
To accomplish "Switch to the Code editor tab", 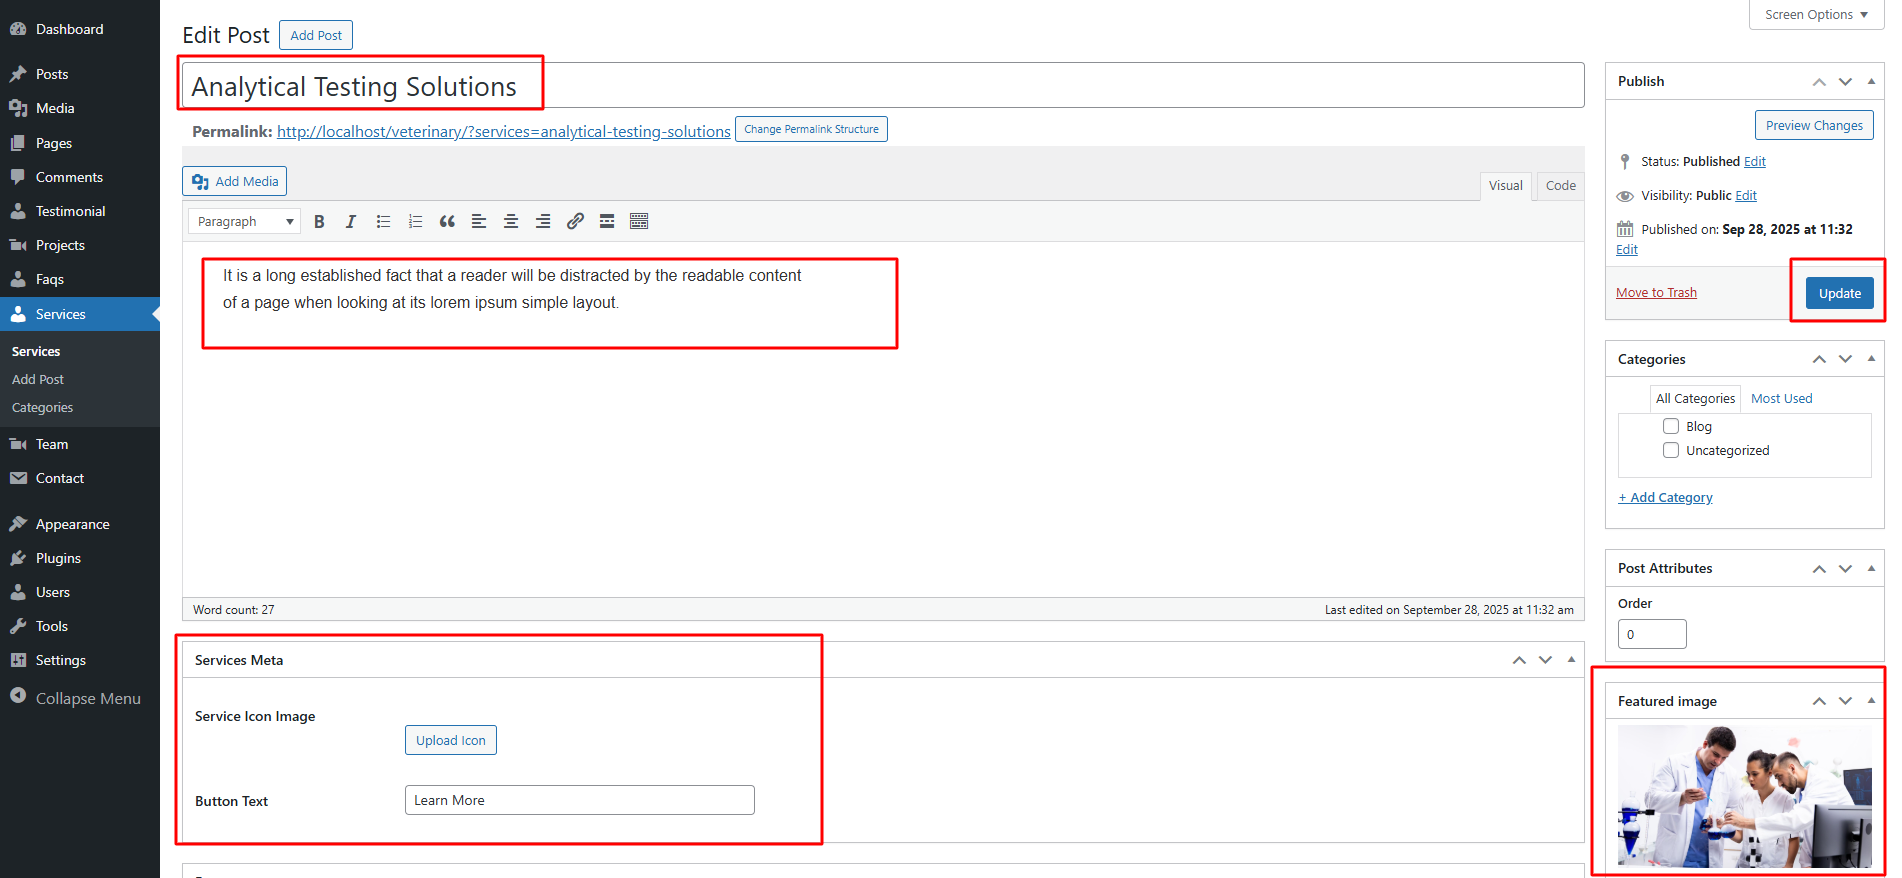I will pos(1560,186).
